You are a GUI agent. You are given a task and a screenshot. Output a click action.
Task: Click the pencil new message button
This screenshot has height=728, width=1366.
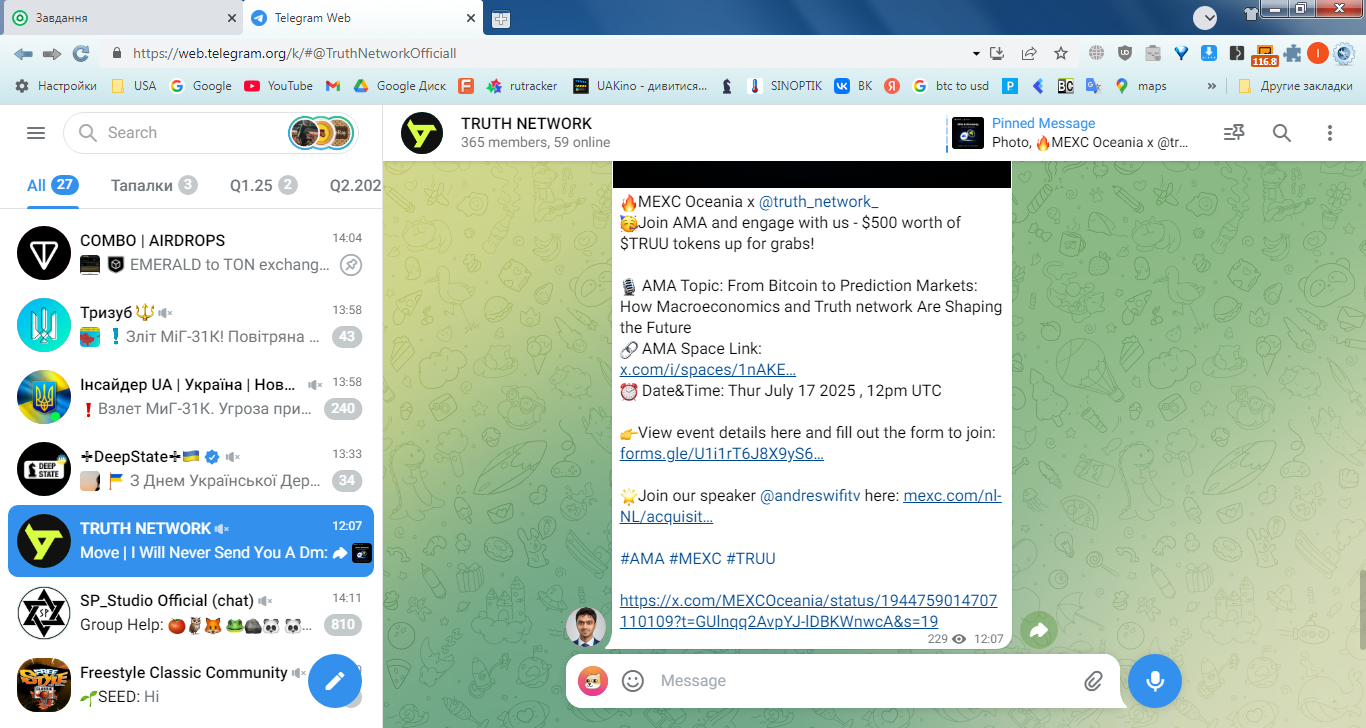pyautogui.click(x=334, y=681)
